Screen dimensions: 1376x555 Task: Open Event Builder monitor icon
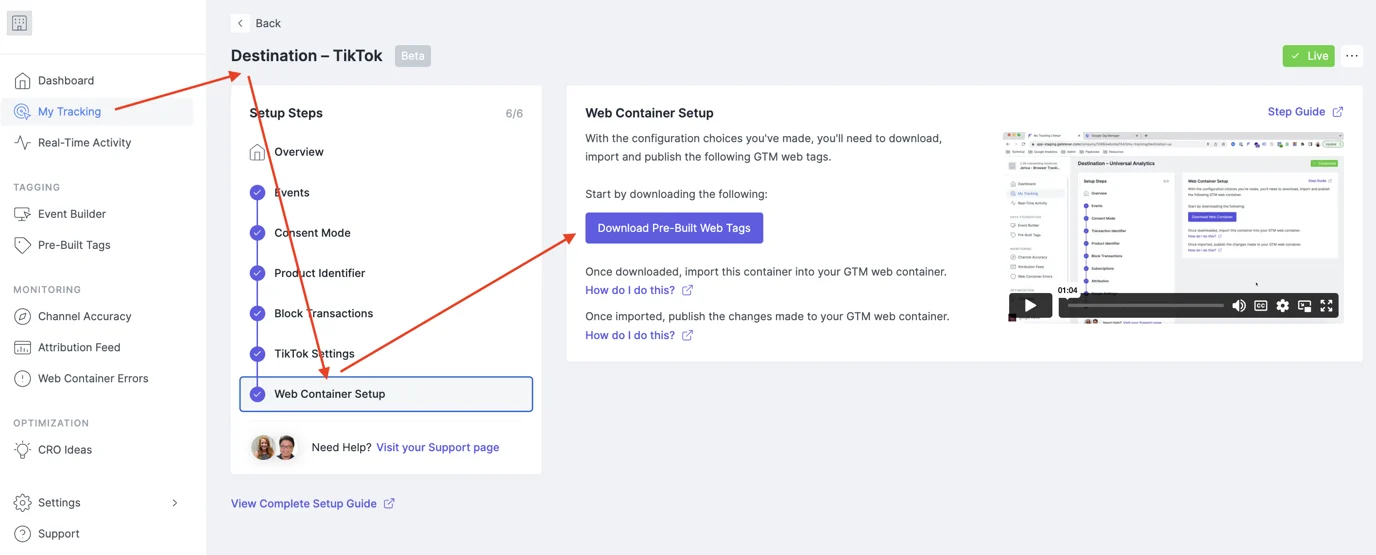22,214
